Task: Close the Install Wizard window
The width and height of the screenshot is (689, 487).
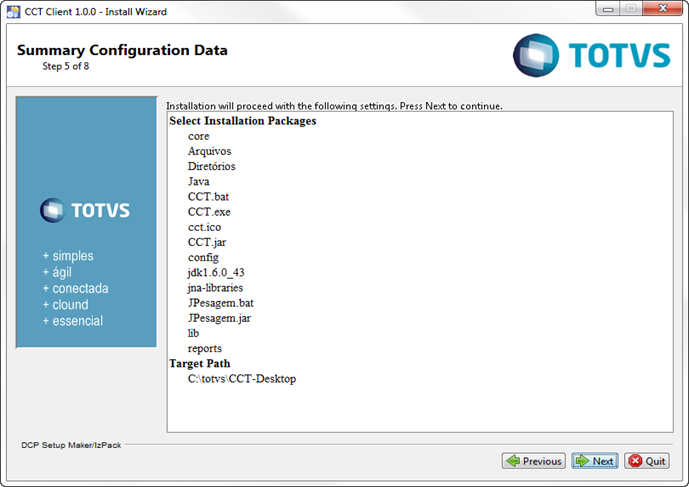Action: click(663, 9)
